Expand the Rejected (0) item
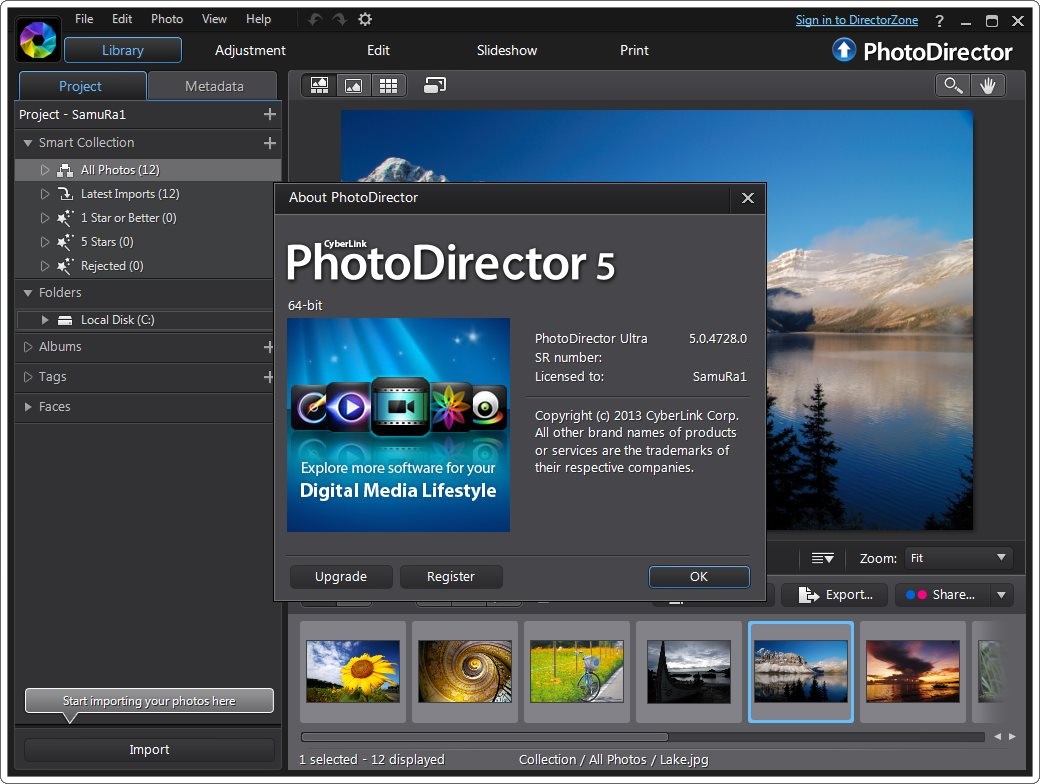 (x=44, y=265)
